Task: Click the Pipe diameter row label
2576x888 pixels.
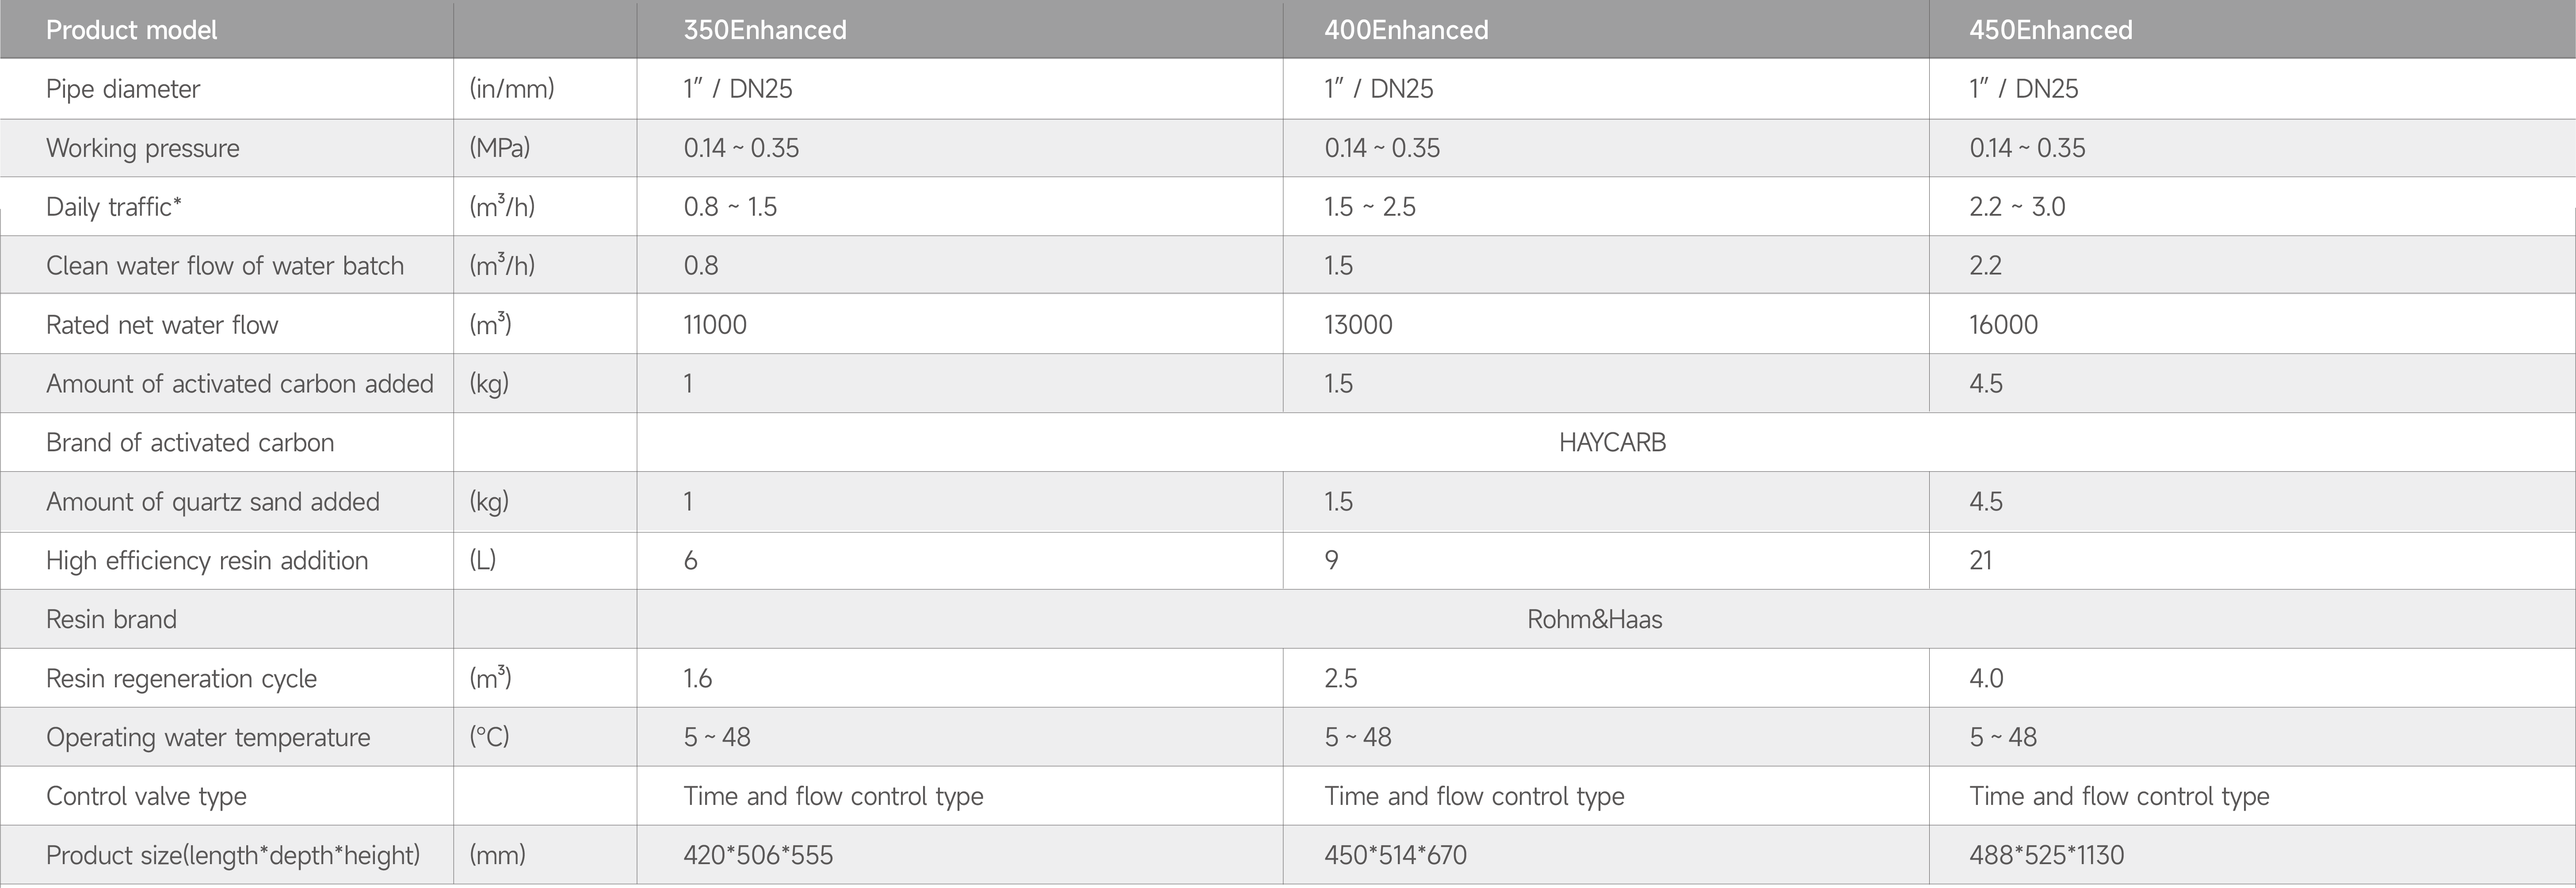Action: click(123, 89)
